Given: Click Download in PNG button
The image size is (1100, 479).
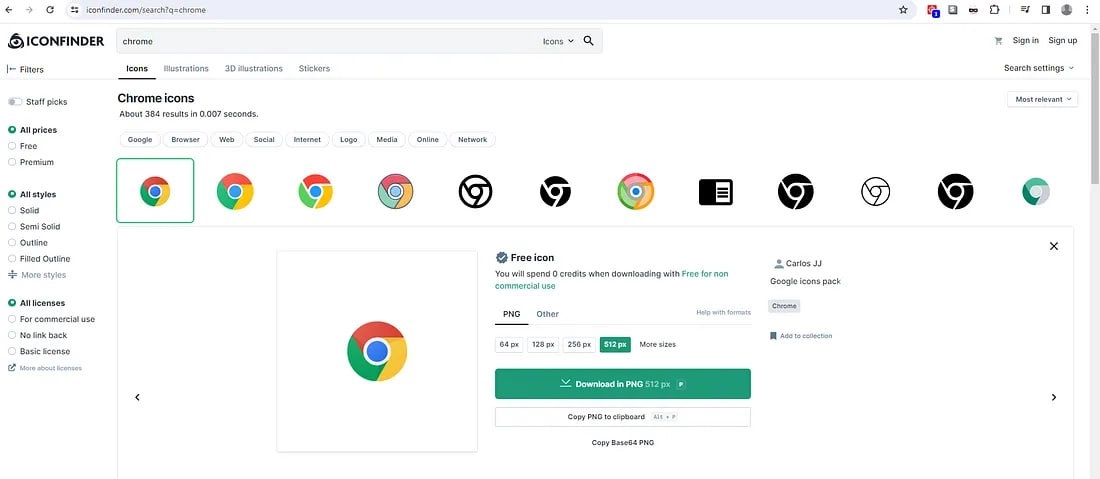Looking at the screenshot, I should (622, 384).
